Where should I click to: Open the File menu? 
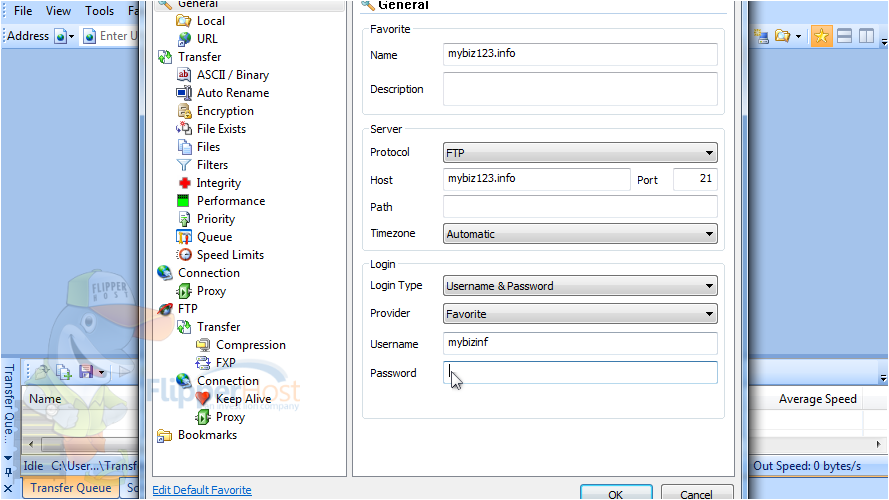pyautogui.click(x=23, y=11)
